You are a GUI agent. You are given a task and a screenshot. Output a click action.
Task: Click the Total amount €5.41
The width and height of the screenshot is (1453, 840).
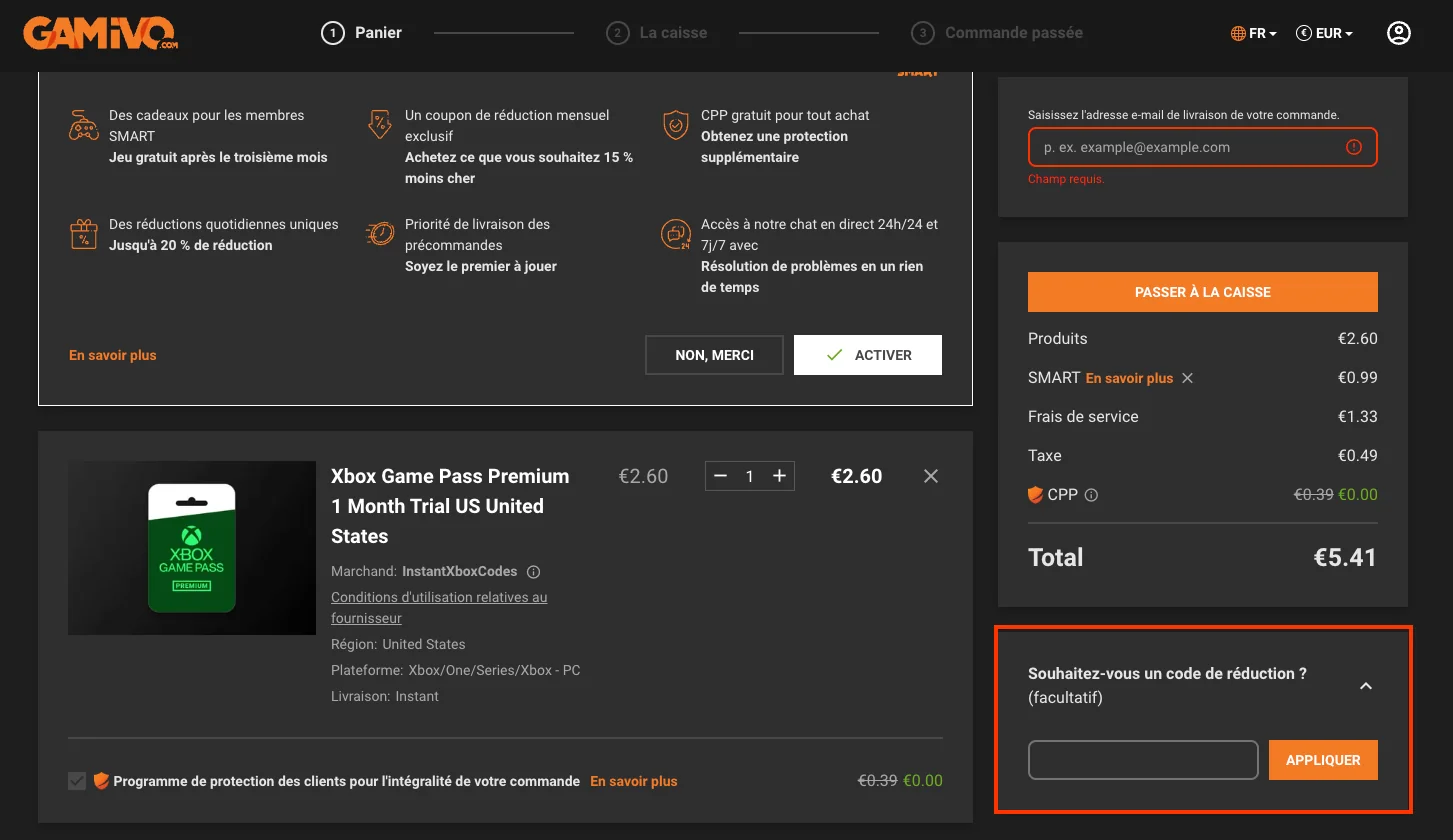(x=1345, y=557)
